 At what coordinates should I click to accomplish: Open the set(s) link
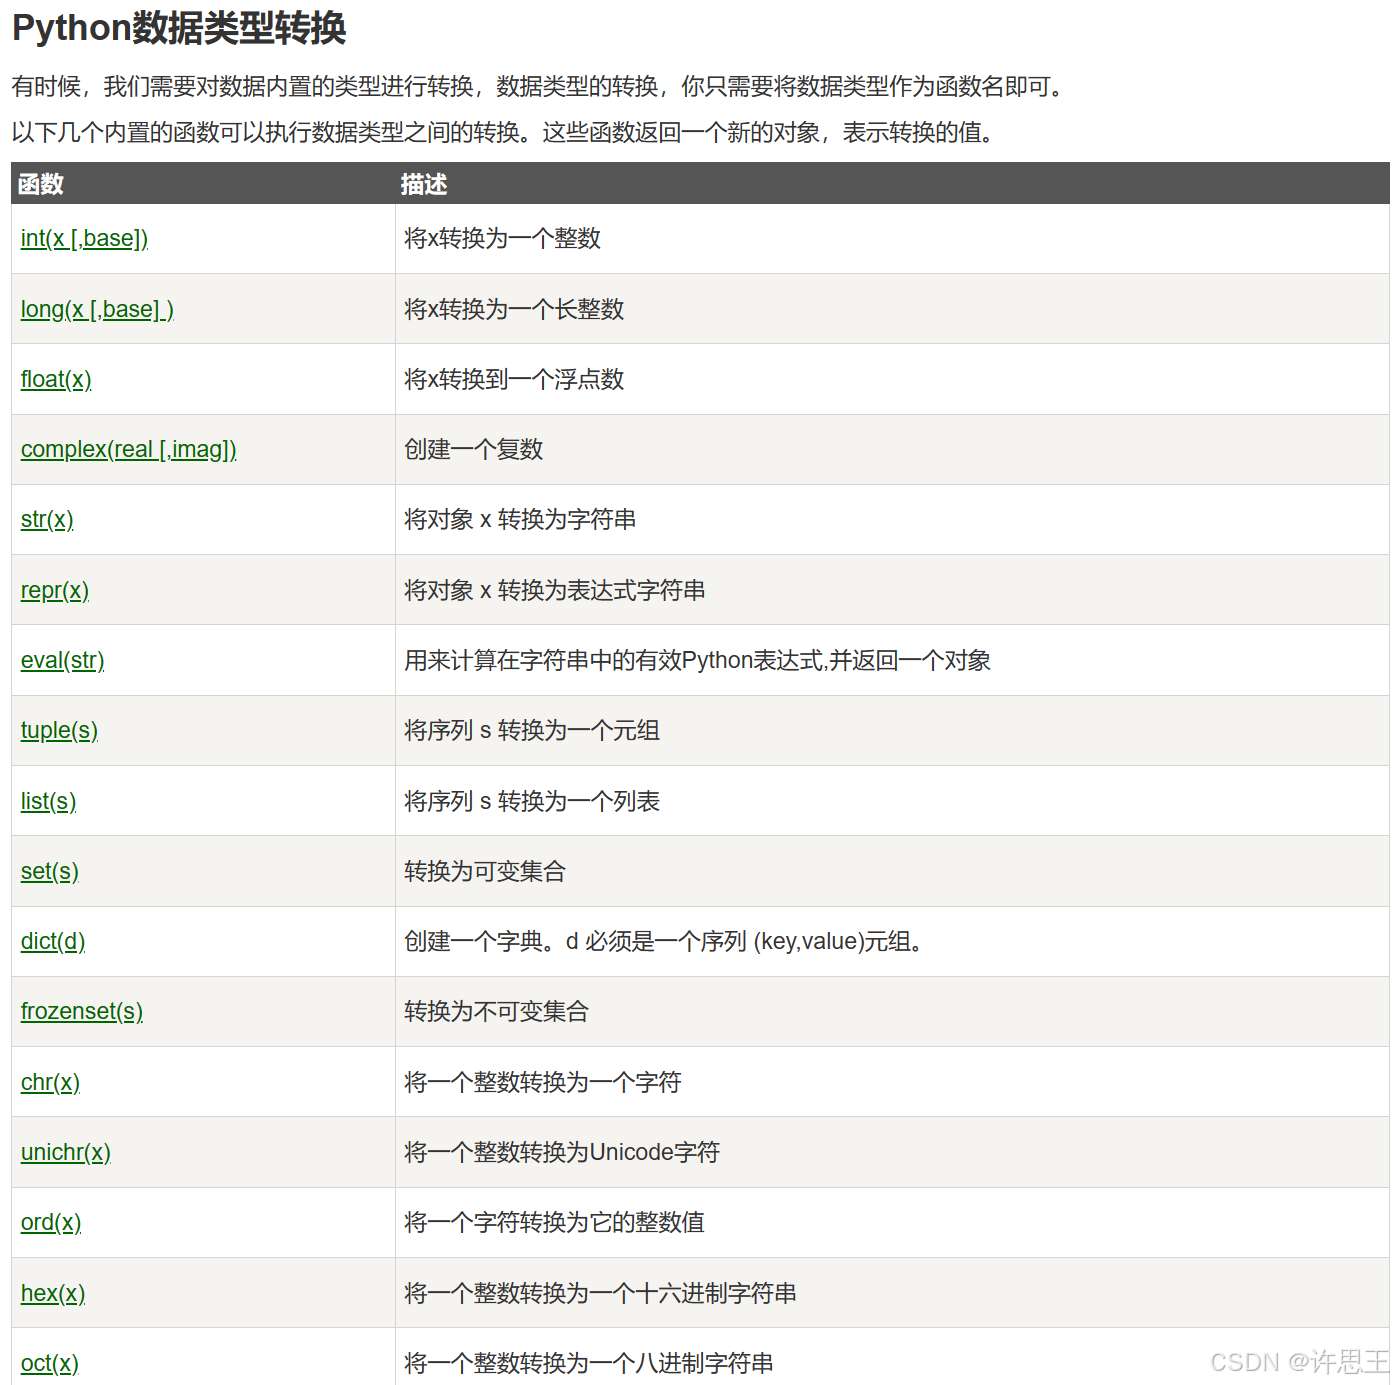49,871
